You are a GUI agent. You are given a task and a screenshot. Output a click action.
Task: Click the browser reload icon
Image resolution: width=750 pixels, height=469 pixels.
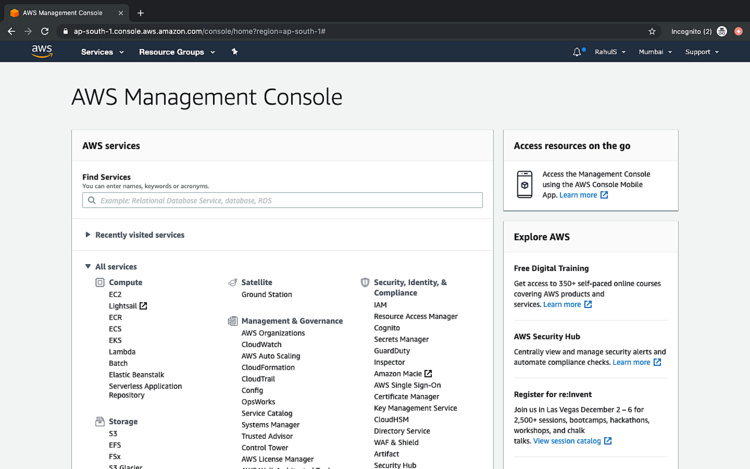pyautogui.click(x=45, y=31)
